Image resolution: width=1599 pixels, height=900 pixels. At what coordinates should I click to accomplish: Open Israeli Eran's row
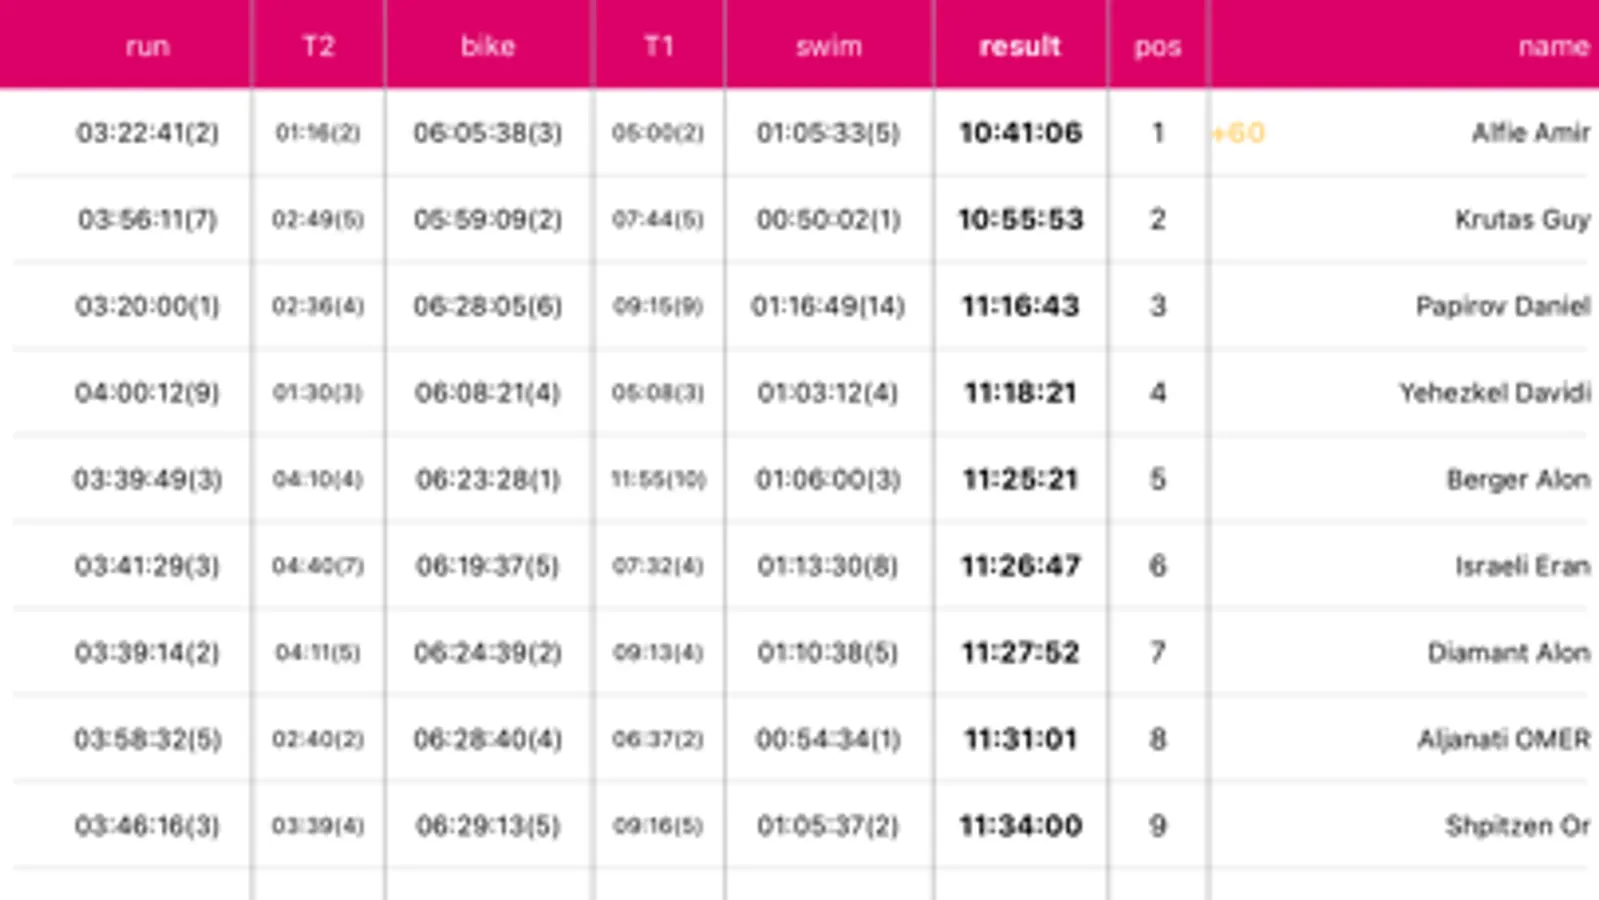(1521, 566)
